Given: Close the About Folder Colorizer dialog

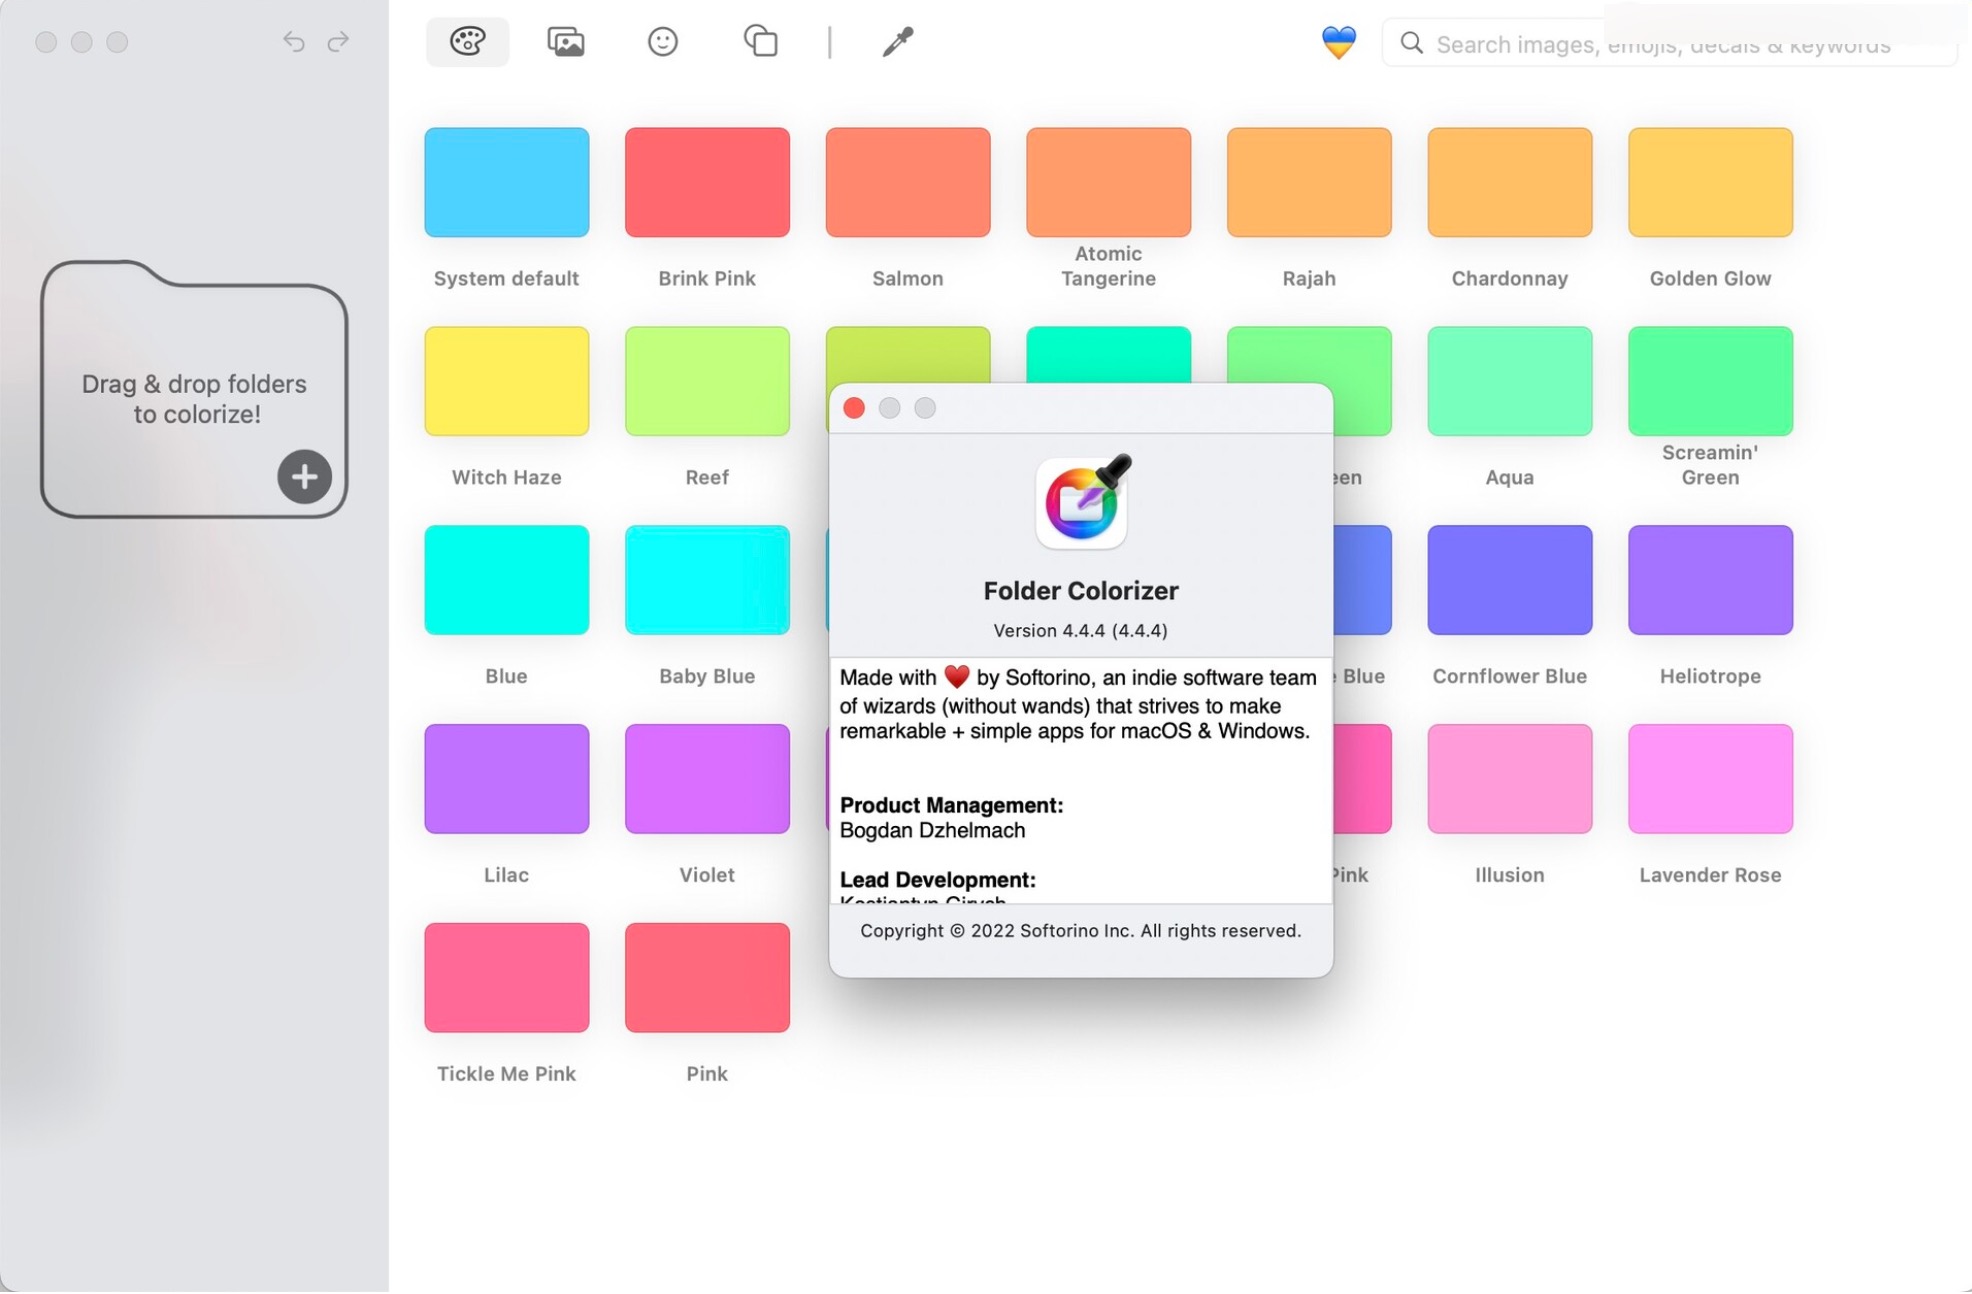Looking at the screenshot, I should coord(853,409).
